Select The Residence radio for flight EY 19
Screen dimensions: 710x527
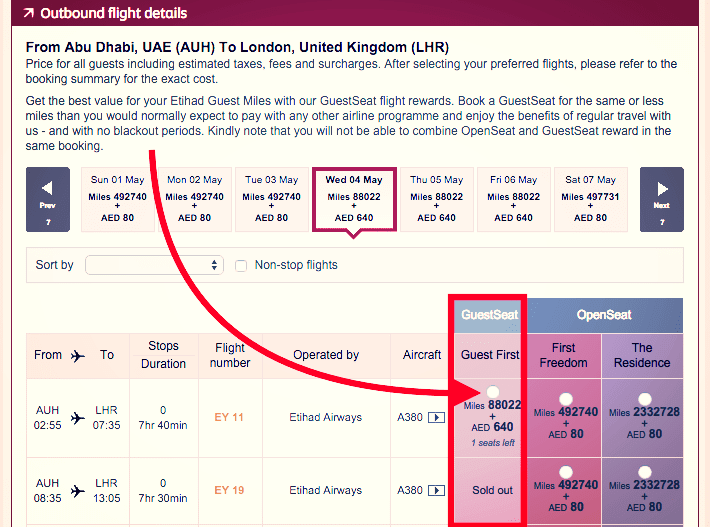[x=644, y=471]
